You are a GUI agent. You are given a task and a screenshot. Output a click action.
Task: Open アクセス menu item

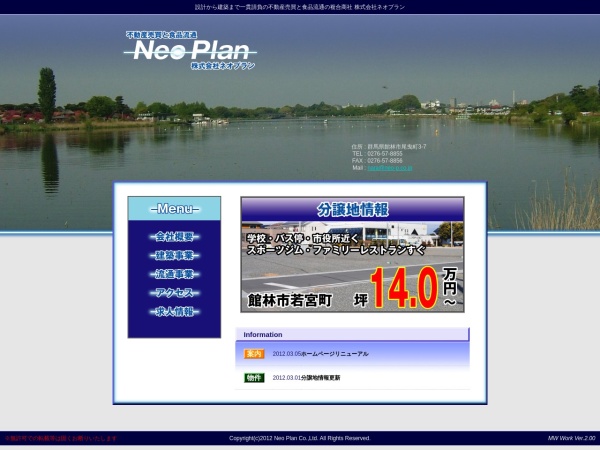click(174, 293)
